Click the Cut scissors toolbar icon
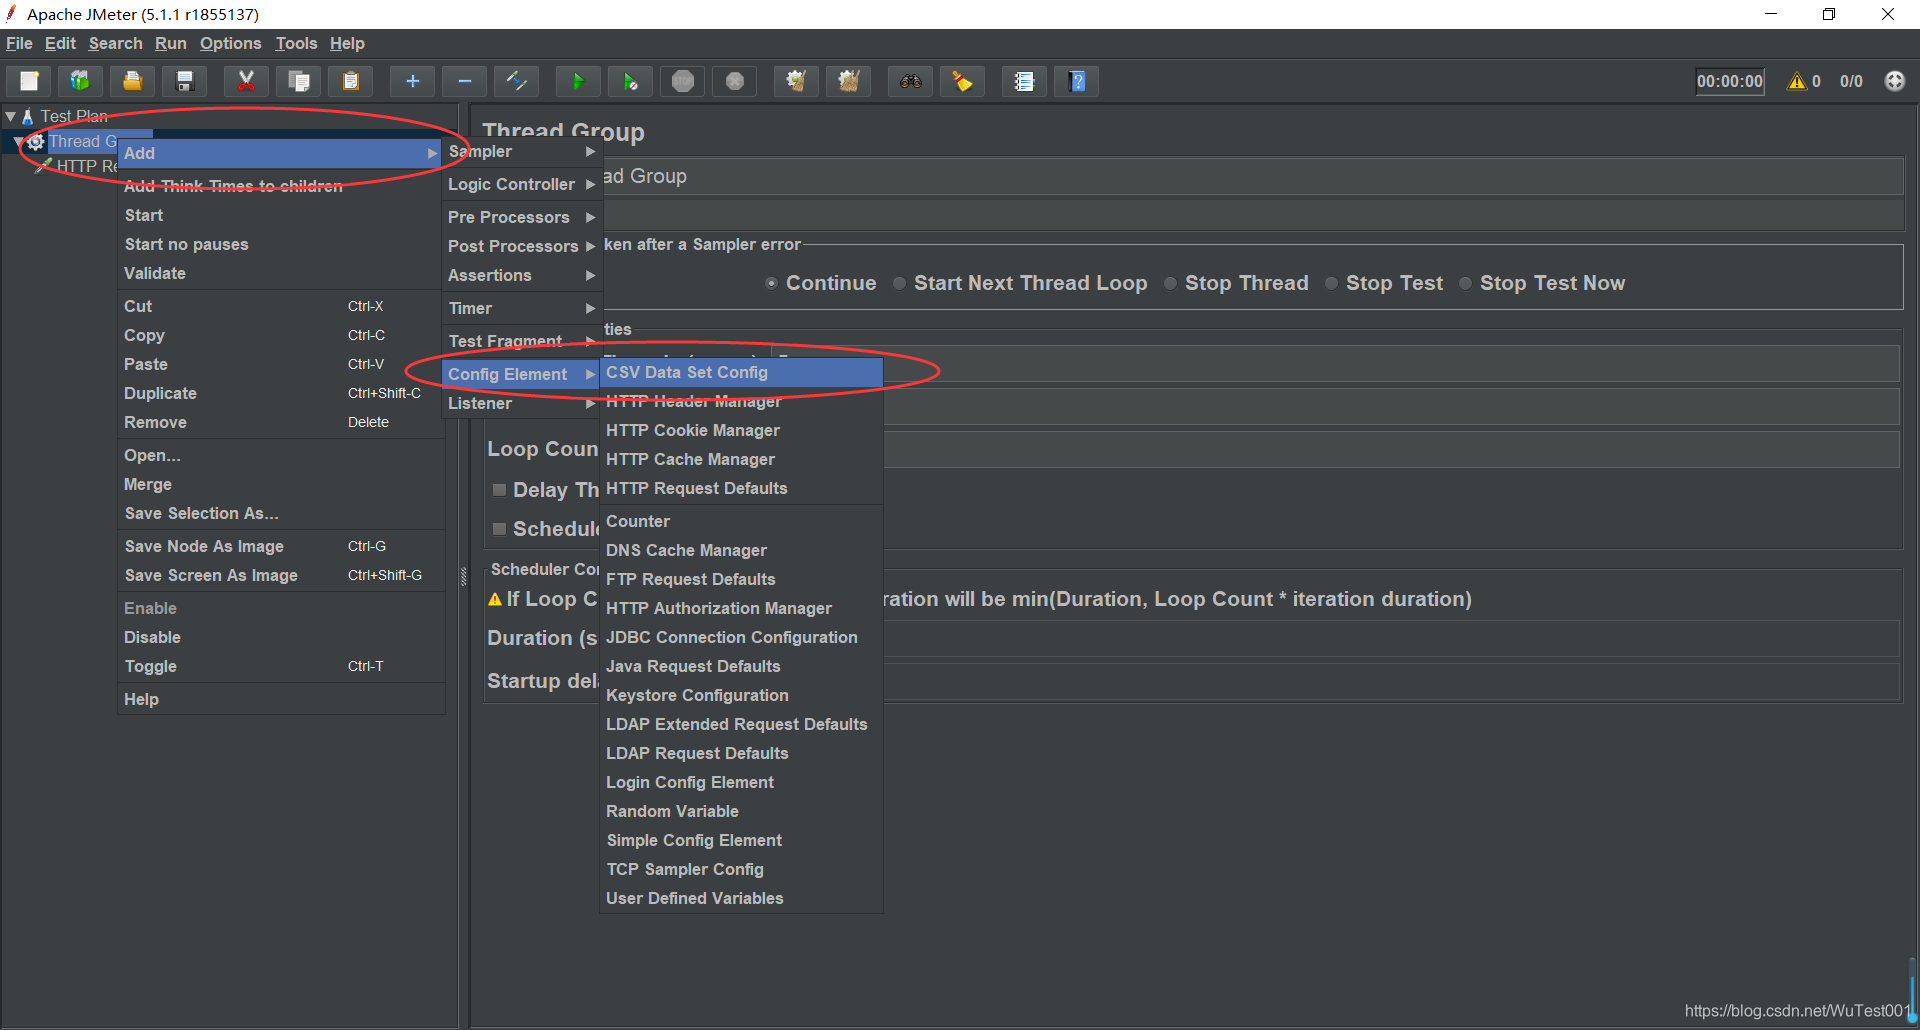Screen dimensions: 1920x1030 (x=246, y=81)
